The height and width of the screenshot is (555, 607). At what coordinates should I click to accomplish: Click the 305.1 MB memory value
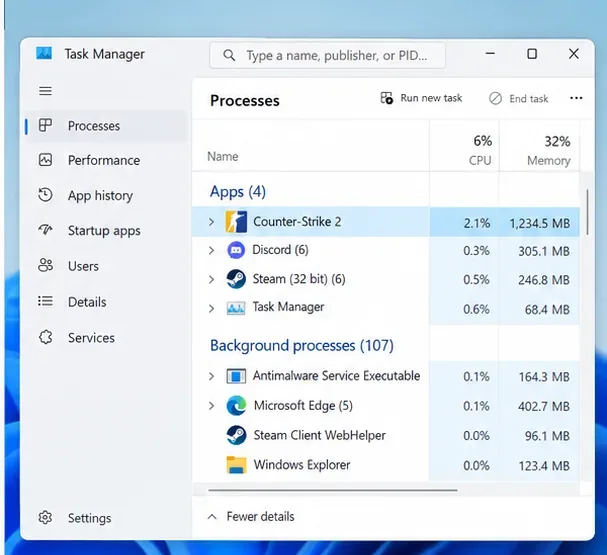pos(544,251)
